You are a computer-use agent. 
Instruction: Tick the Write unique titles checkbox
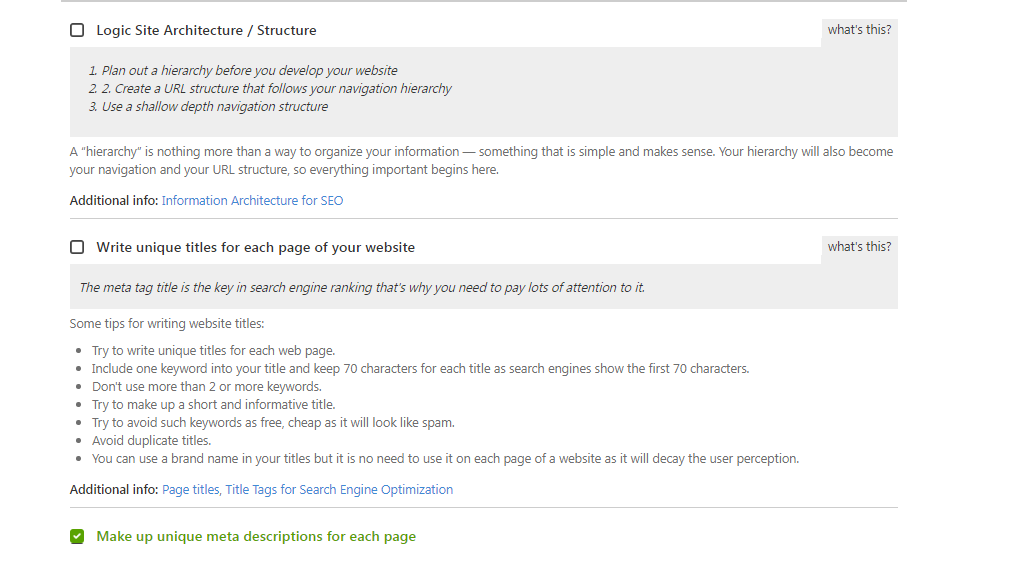coord(77,247)
